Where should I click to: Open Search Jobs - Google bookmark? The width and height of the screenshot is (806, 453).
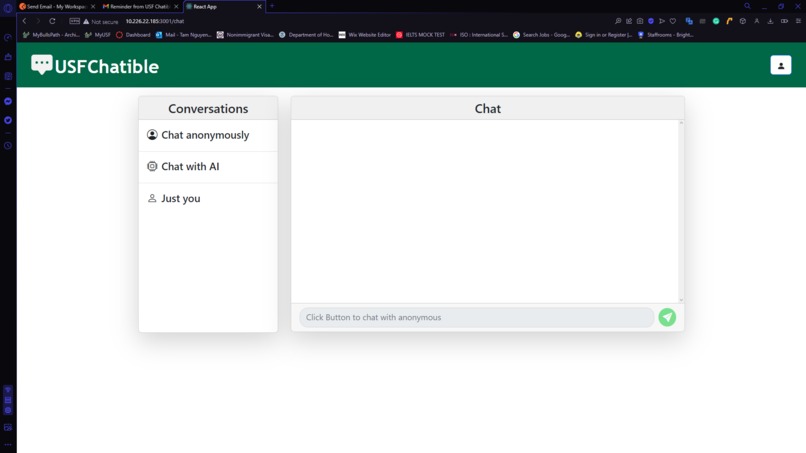pyautogui.click(x=541, y=35)
